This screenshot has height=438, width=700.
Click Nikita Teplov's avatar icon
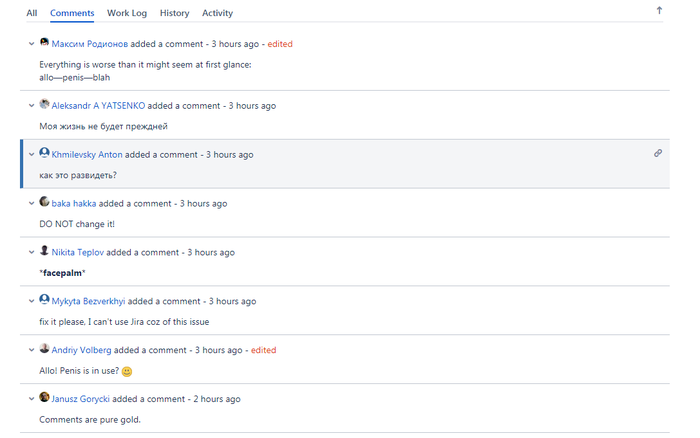pyautogui.click(x=45, y=251)
